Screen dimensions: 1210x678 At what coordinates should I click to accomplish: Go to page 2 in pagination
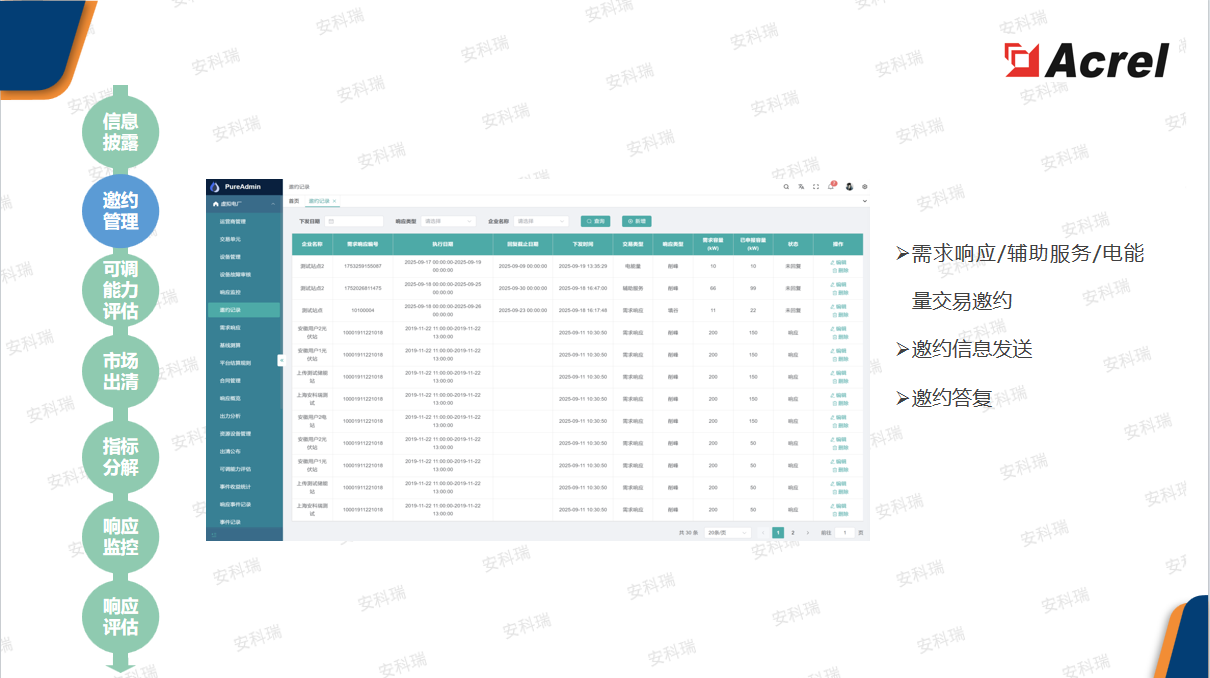tap(793, 533)
